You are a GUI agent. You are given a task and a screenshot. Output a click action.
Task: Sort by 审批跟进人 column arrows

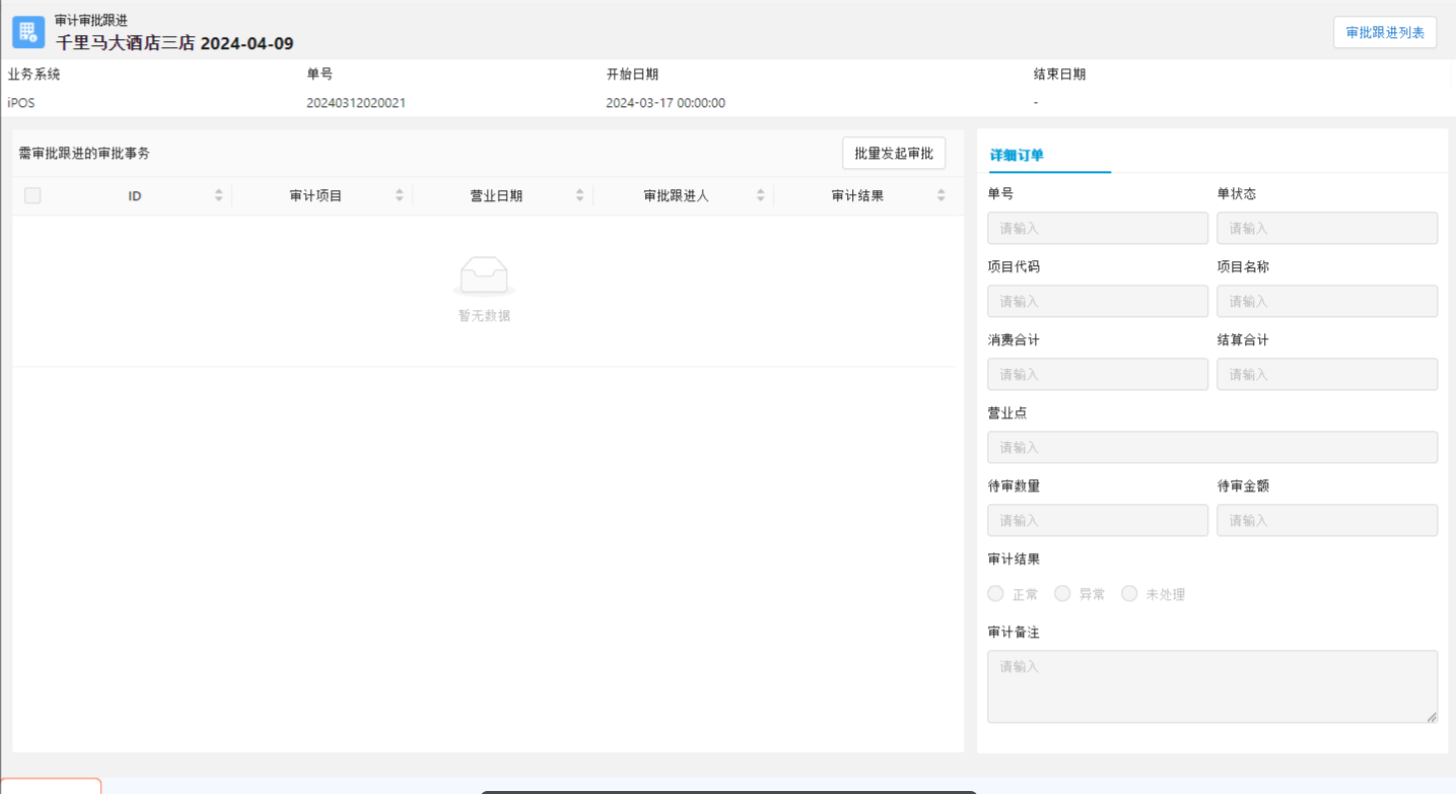(x=760, y=196)
